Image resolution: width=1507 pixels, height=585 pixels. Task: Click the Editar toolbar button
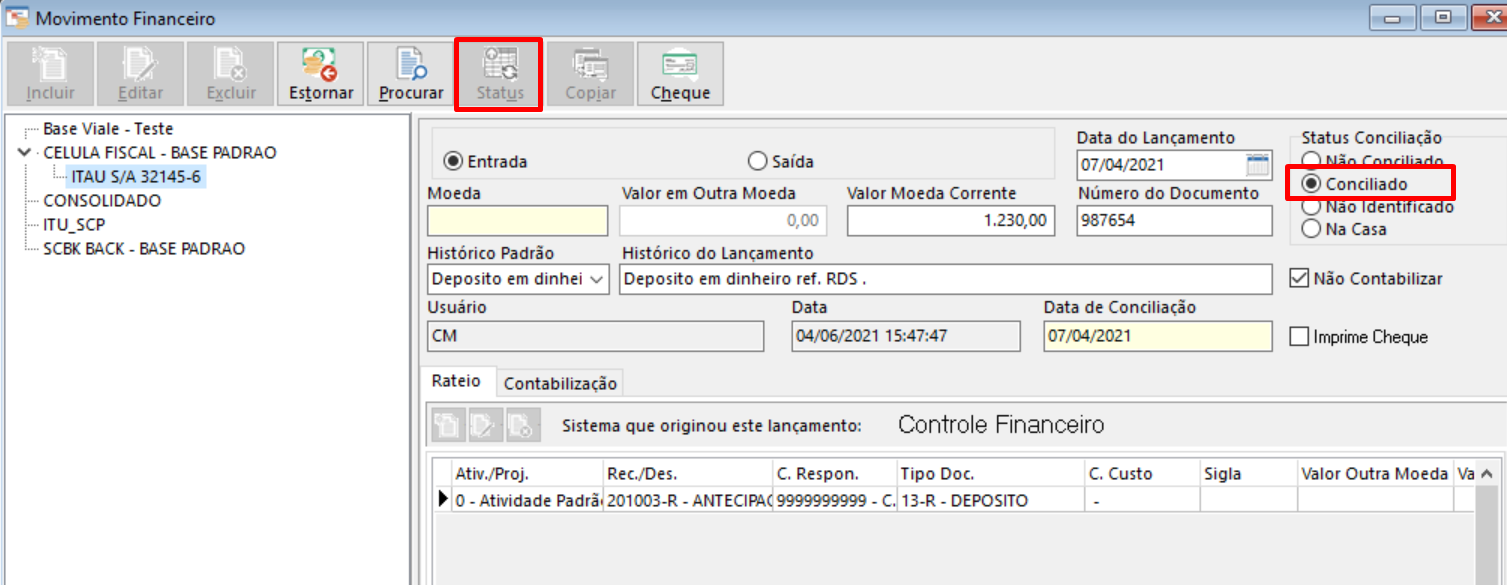click(x=140, y=74)
